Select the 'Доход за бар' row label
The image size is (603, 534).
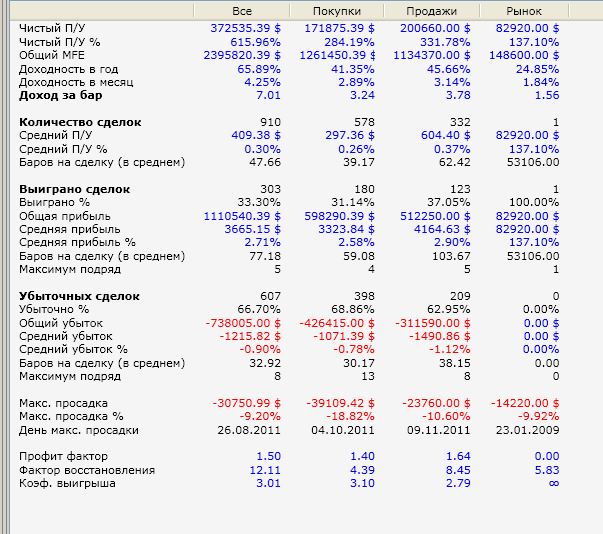61,95
